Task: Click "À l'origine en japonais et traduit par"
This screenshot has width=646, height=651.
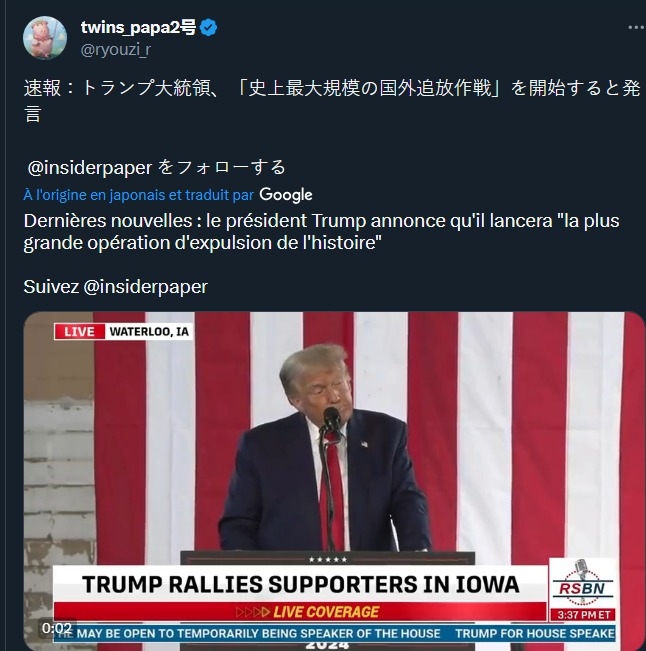Action: click(x=138, y=195)
